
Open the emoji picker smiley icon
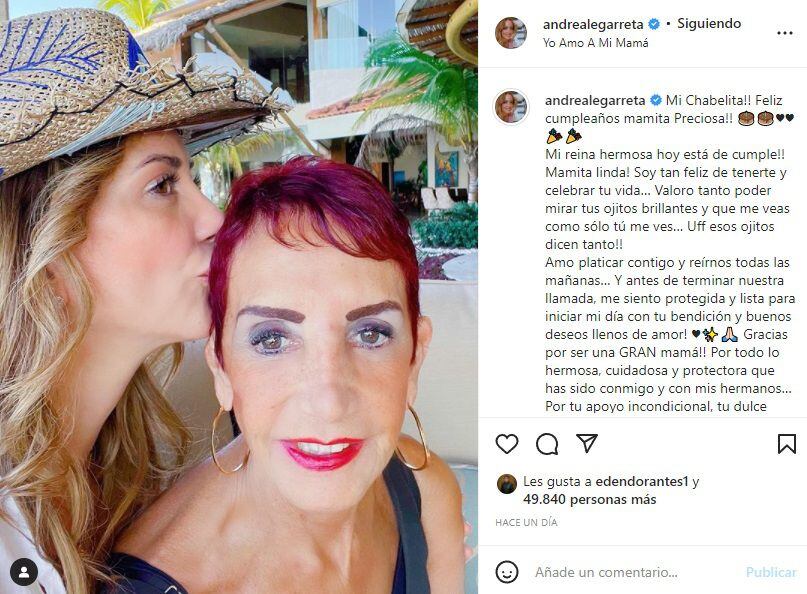click(x=506, y=572)
